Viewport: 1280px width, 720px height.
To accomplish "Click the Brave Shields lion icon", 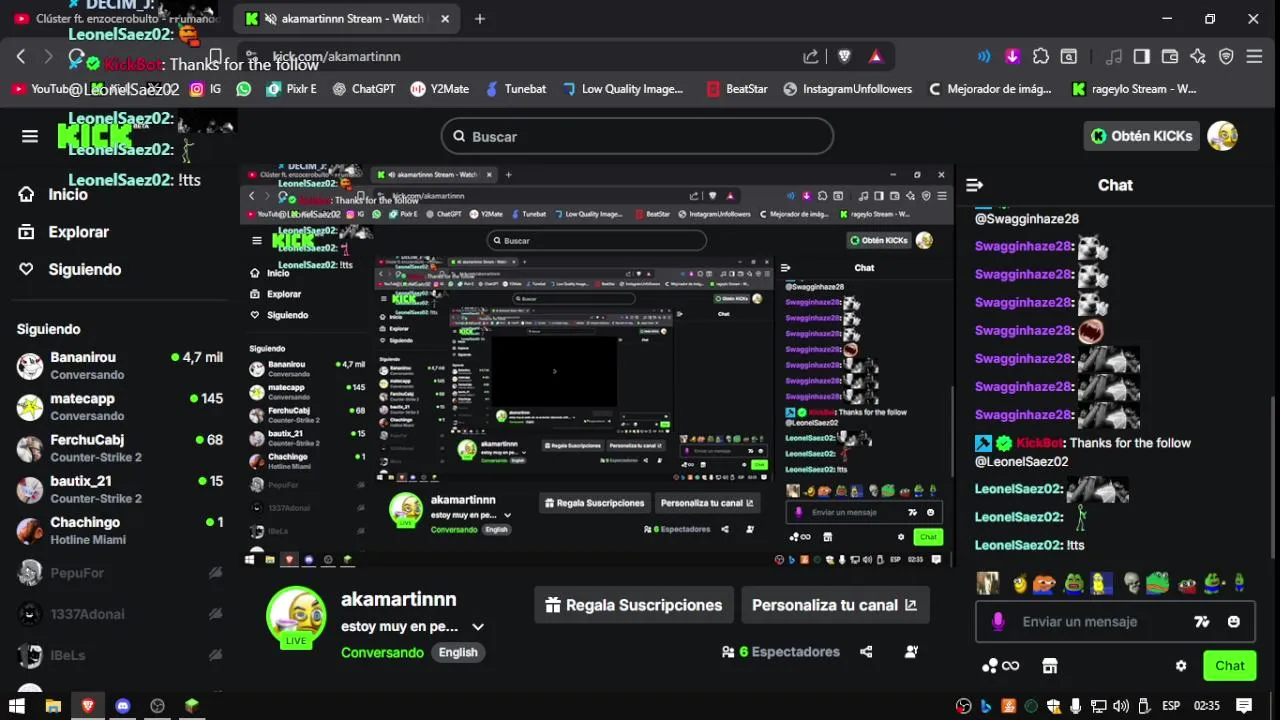I will pos(844,56).
